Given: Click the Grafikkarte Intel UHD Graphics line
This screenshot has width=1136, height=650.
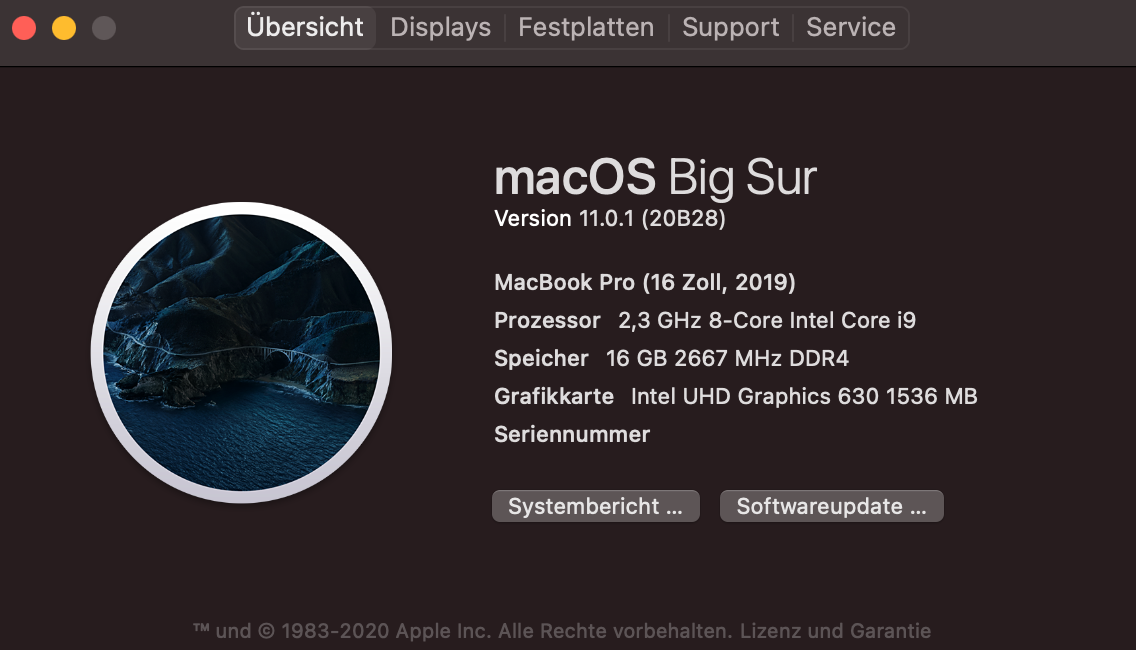Looking at the screenshot, I should point(735,397).
